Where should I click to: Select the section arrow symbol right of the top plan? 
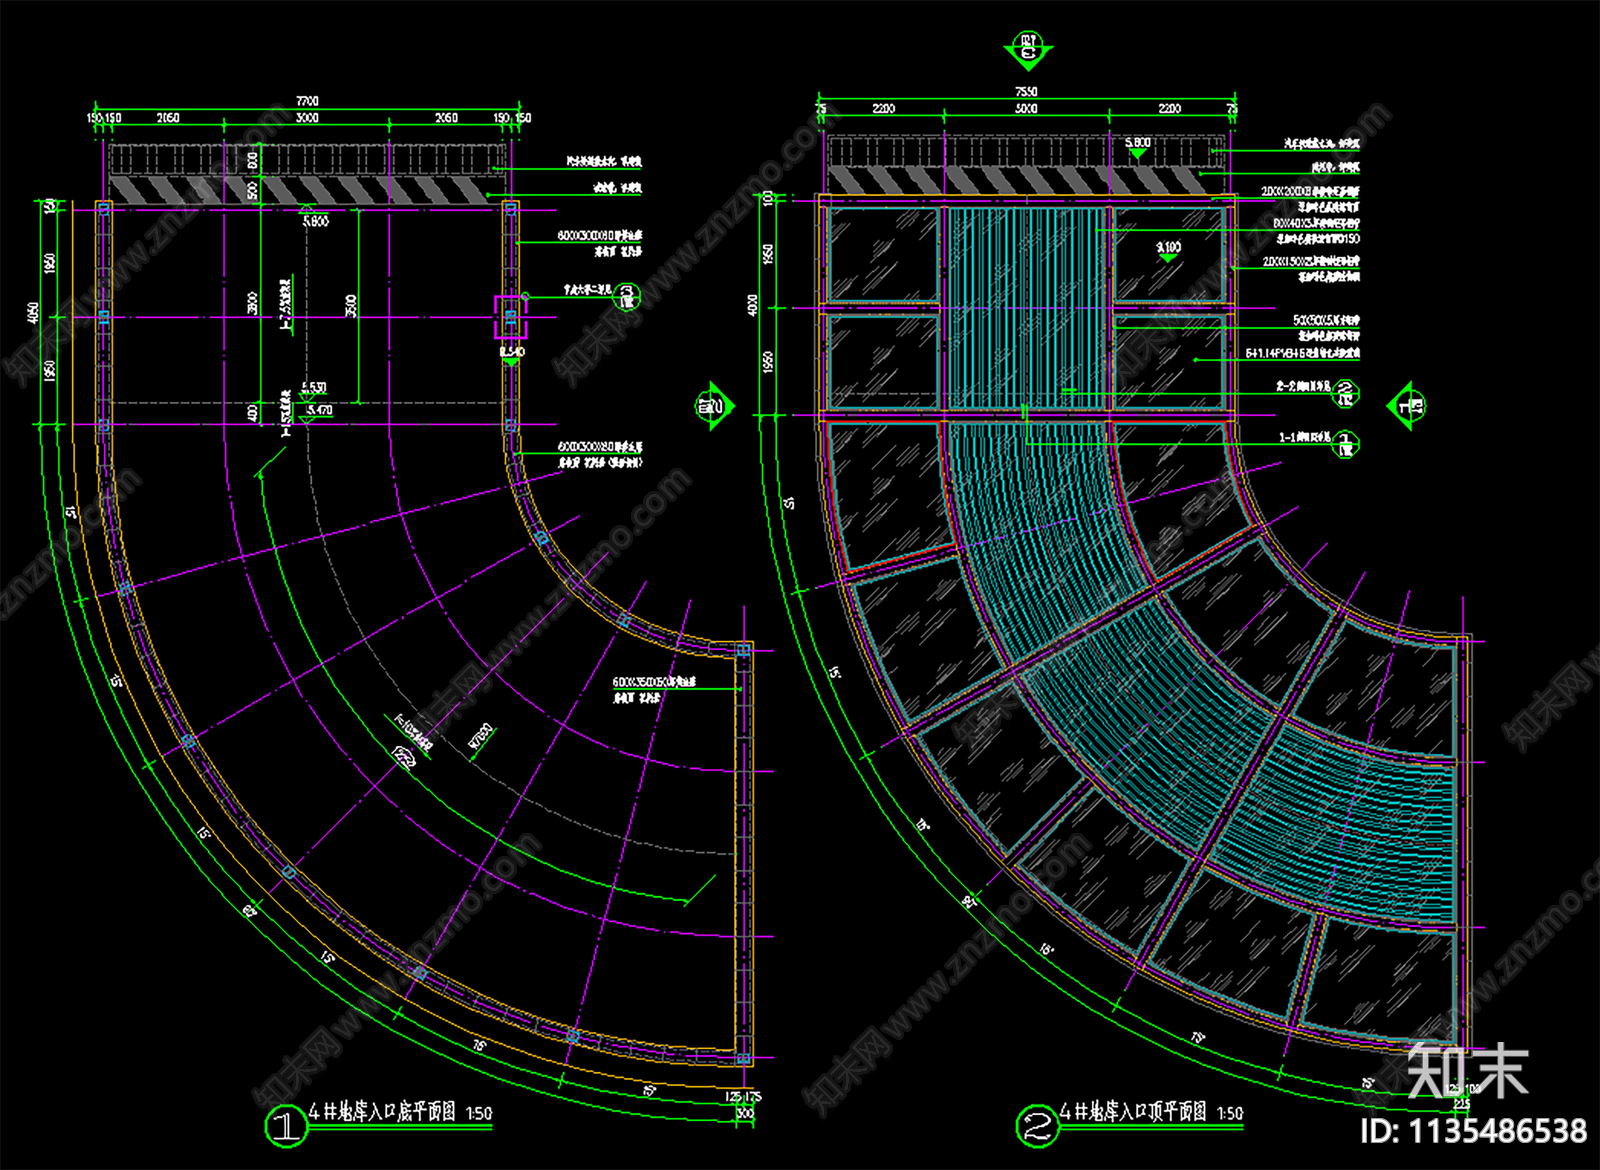pyautogui.click(x=1409, y=406)
